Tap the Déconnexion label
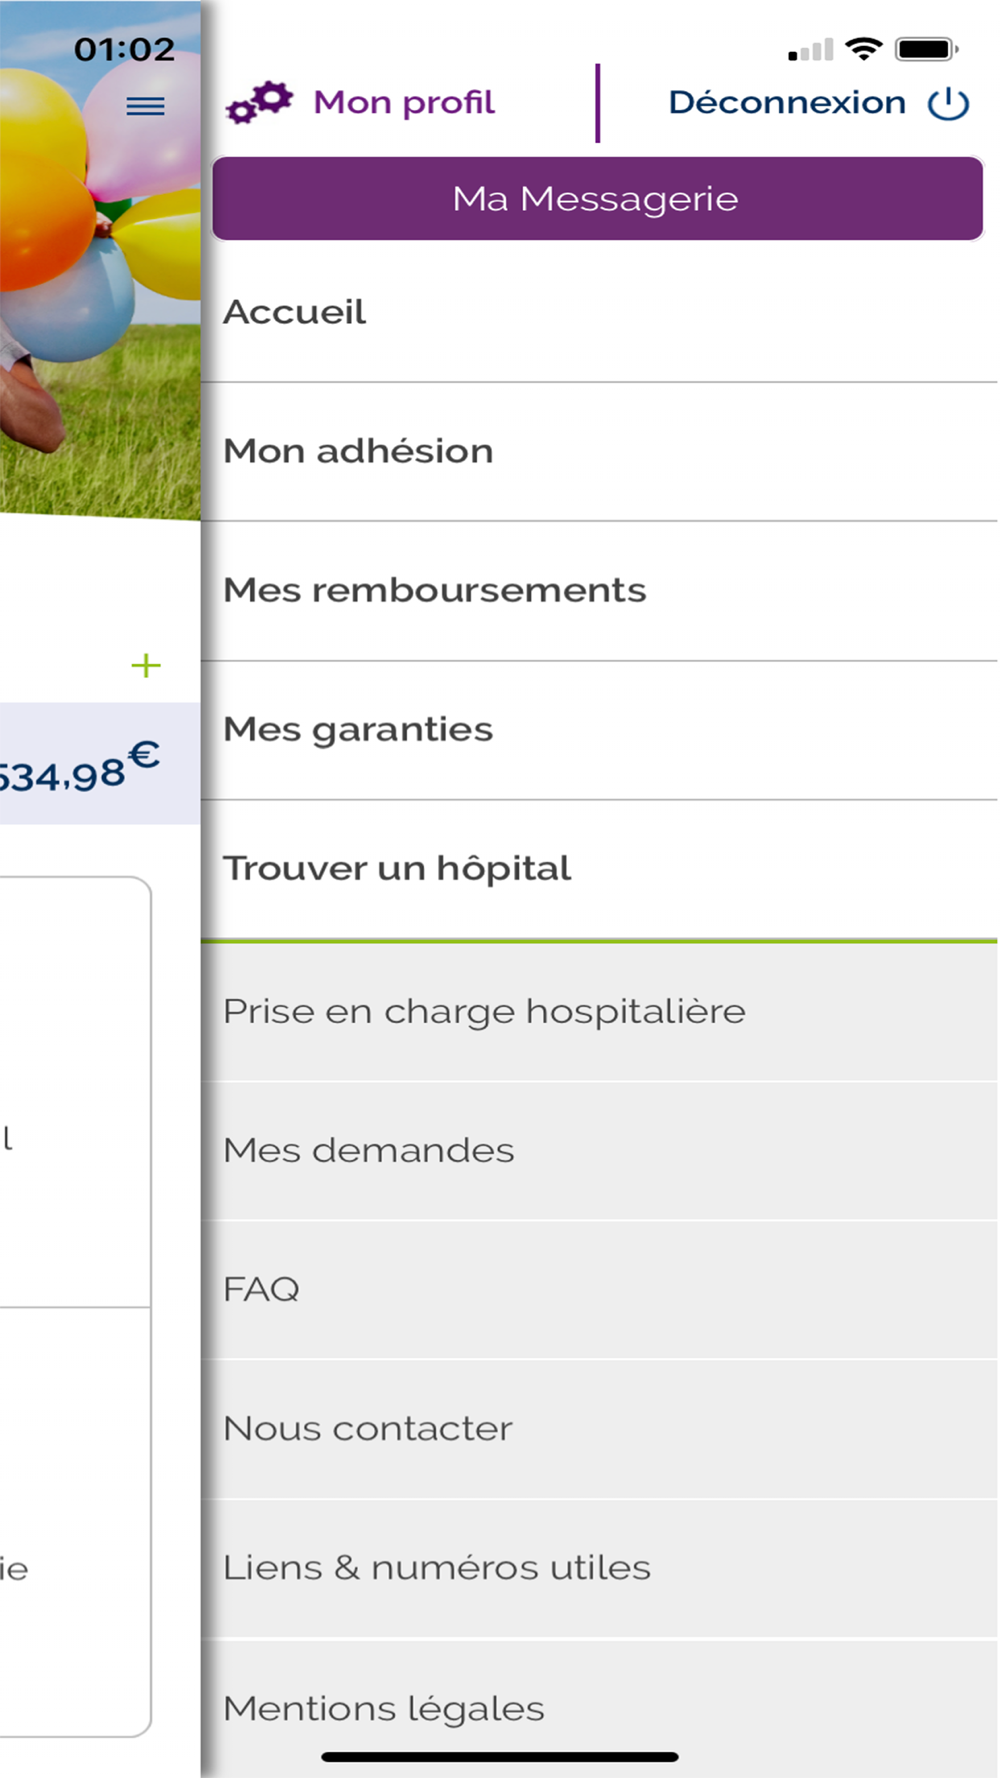 coord(786,102)
